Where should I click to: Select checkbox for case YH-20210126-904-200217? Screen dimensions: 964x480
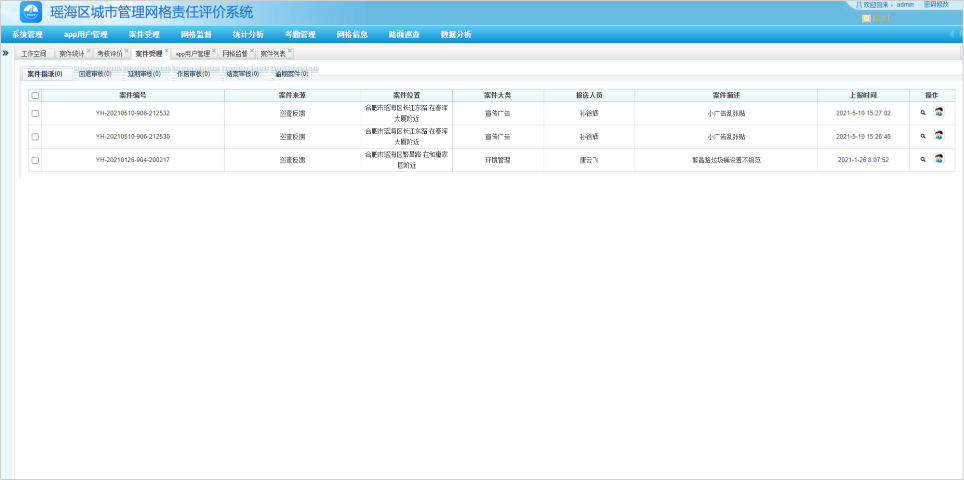[35, 160]
